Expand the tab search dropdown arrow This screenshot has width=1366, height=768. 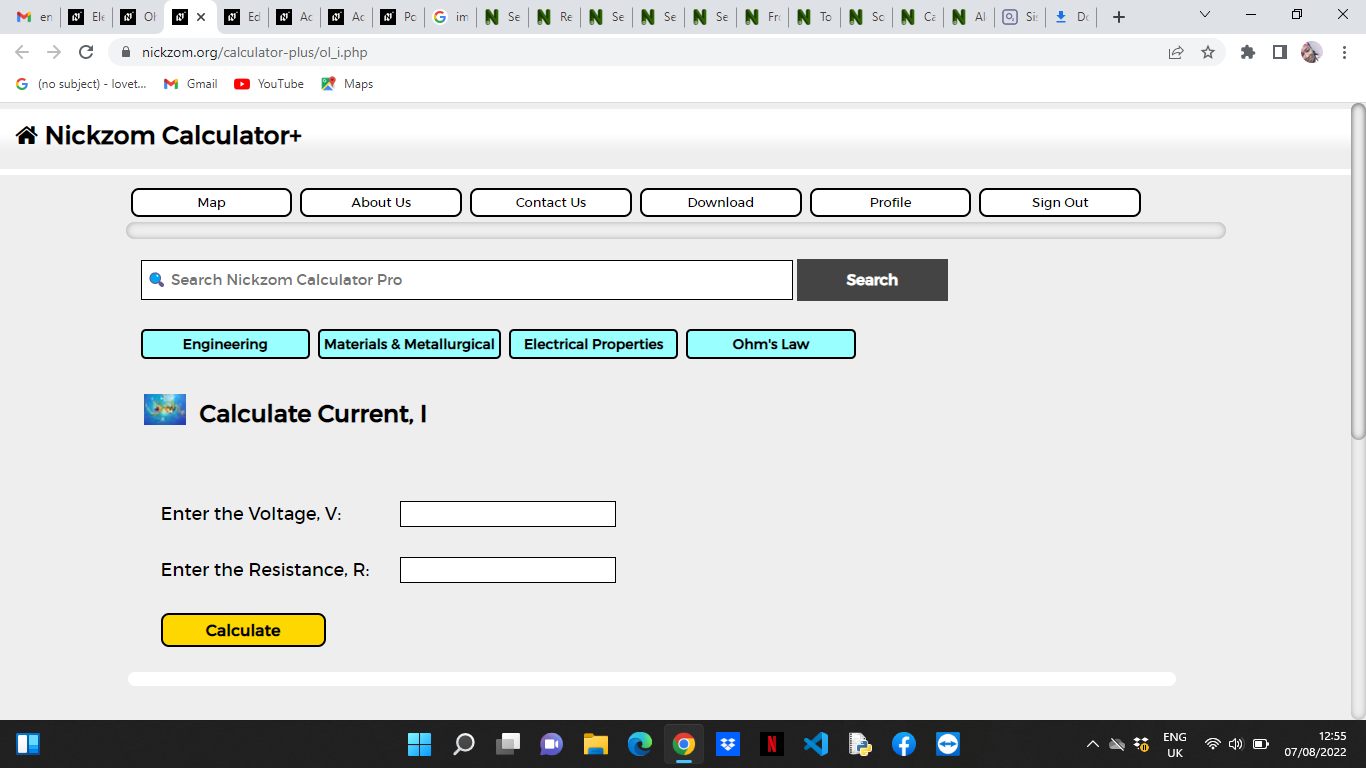[1205, 16]
